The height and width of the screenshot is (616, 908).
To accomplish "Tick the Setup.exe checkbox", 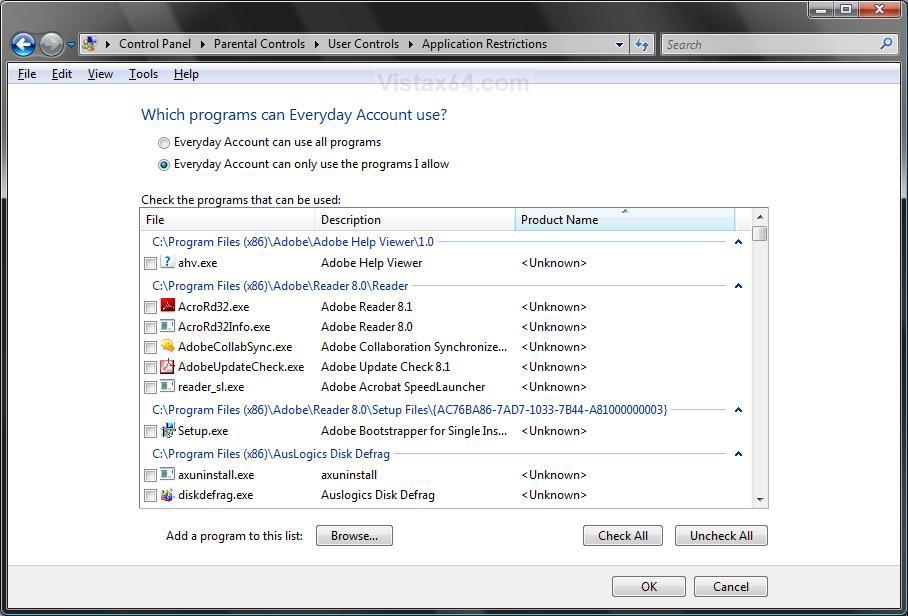I will pyautogui.click(x=150, y=431).
